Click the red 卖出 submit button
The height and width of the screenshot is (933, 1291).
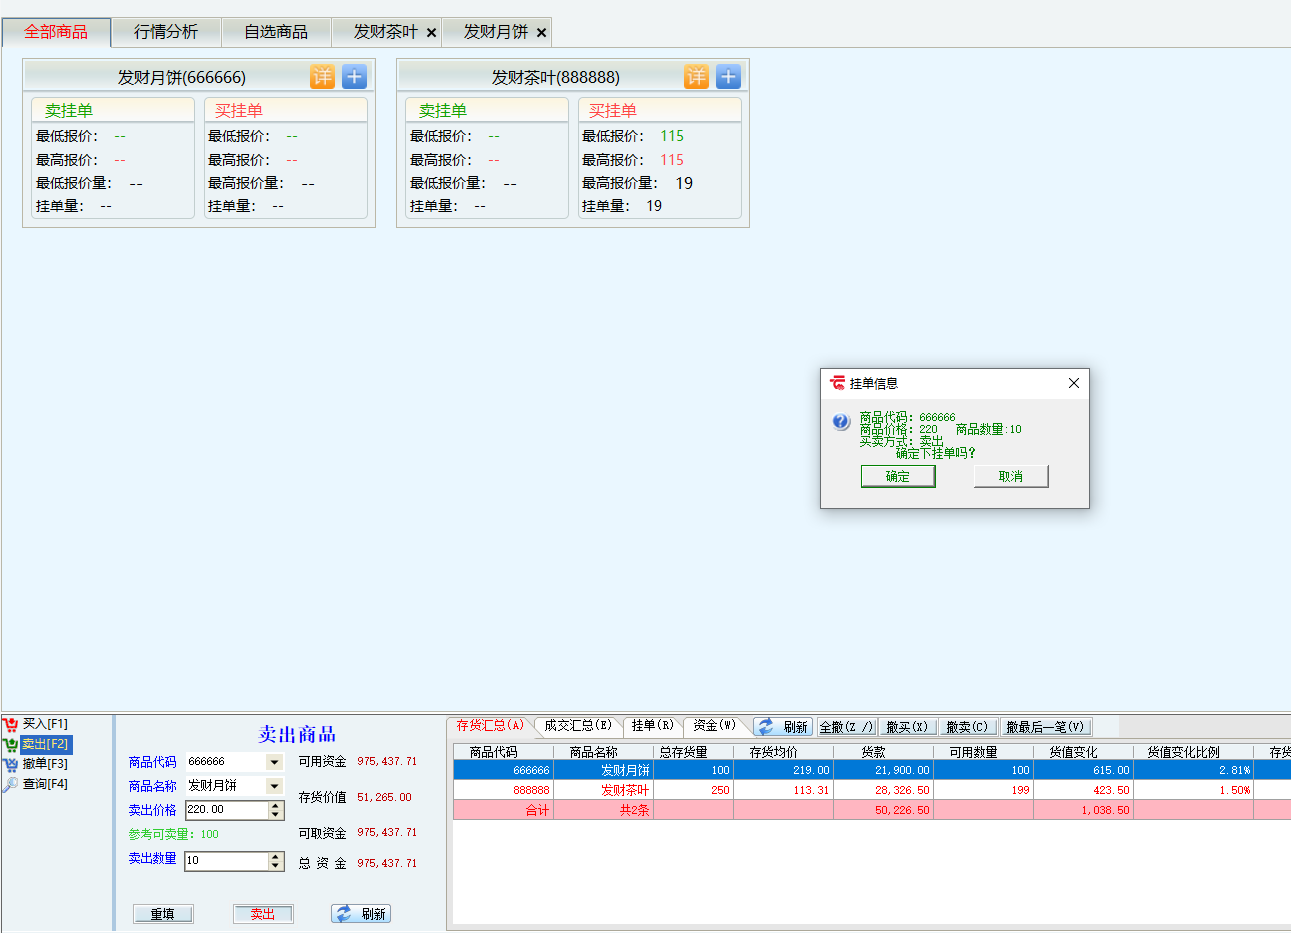[263, 914]
